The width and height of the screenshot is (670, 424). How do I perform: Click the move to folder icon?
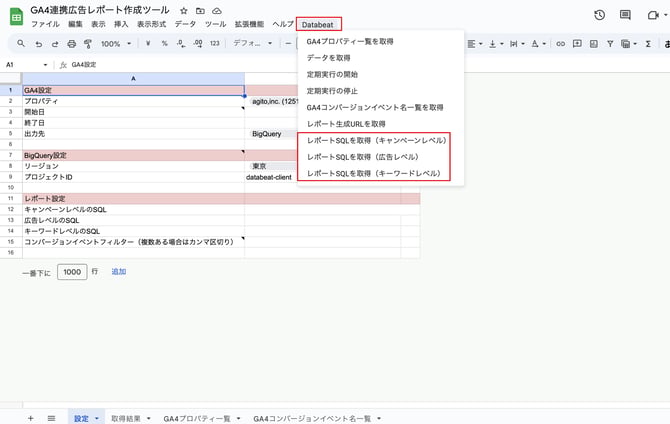(x=200, y=11)
